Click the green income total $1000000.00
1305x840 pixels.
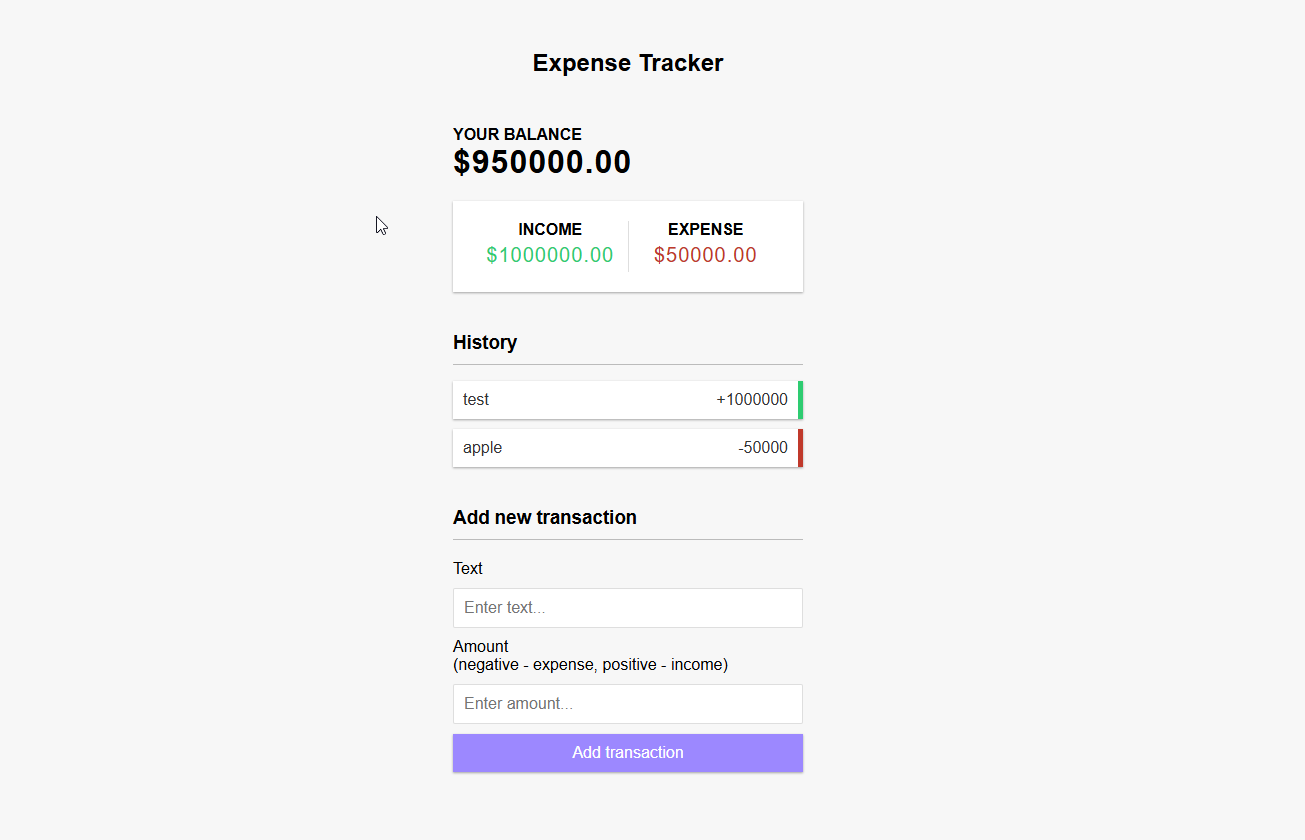point(550,255)
